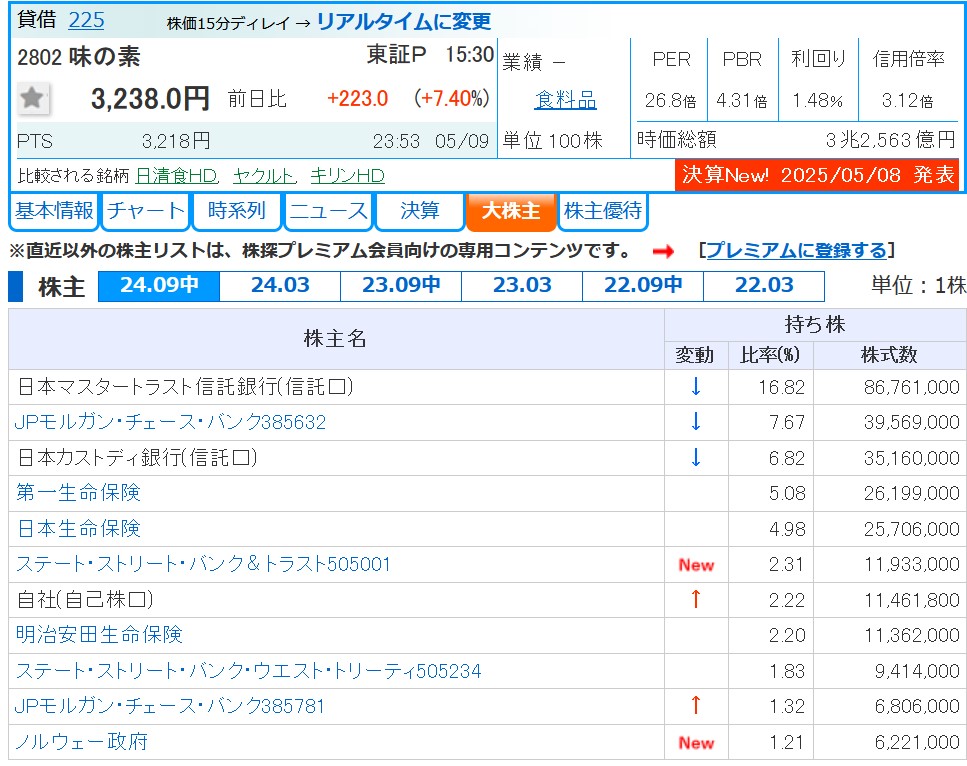Open shareholder JPモルガン・チェース・バンク385632
The height and width of the screenshot is (766, 967).
tap(170, 422)
